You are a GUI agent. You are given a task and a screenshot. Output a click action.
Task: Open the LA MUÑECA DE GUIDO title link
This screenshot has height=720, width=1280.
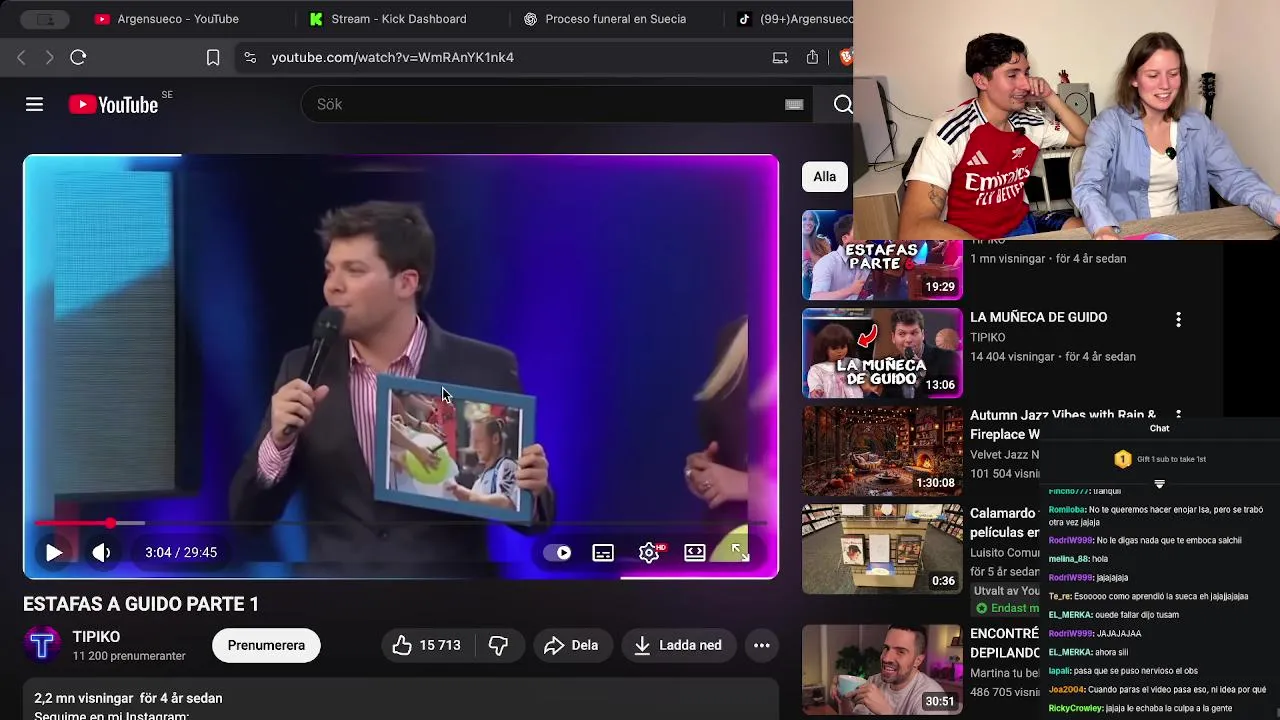1038,317
